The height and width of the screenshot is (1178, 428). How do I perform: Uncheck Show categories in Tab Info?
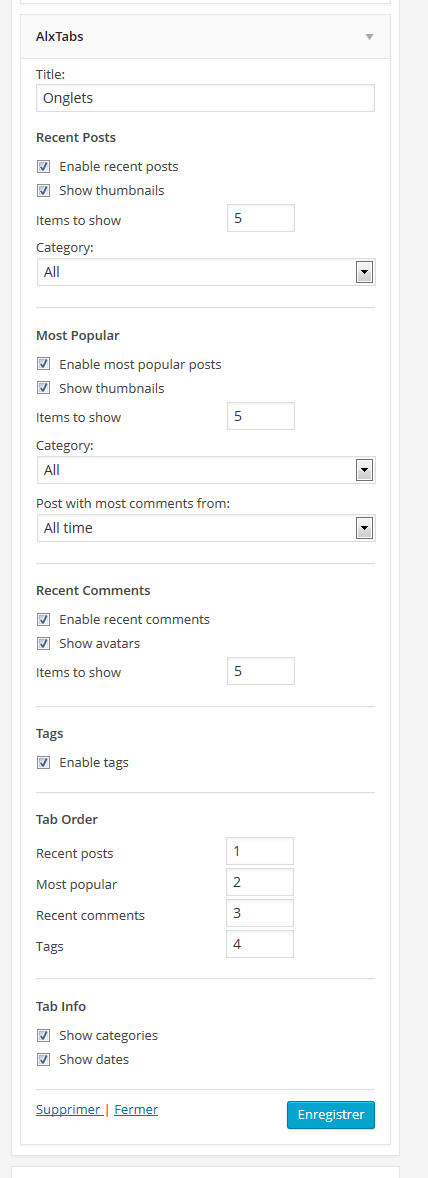click(x=44, y=1036)
